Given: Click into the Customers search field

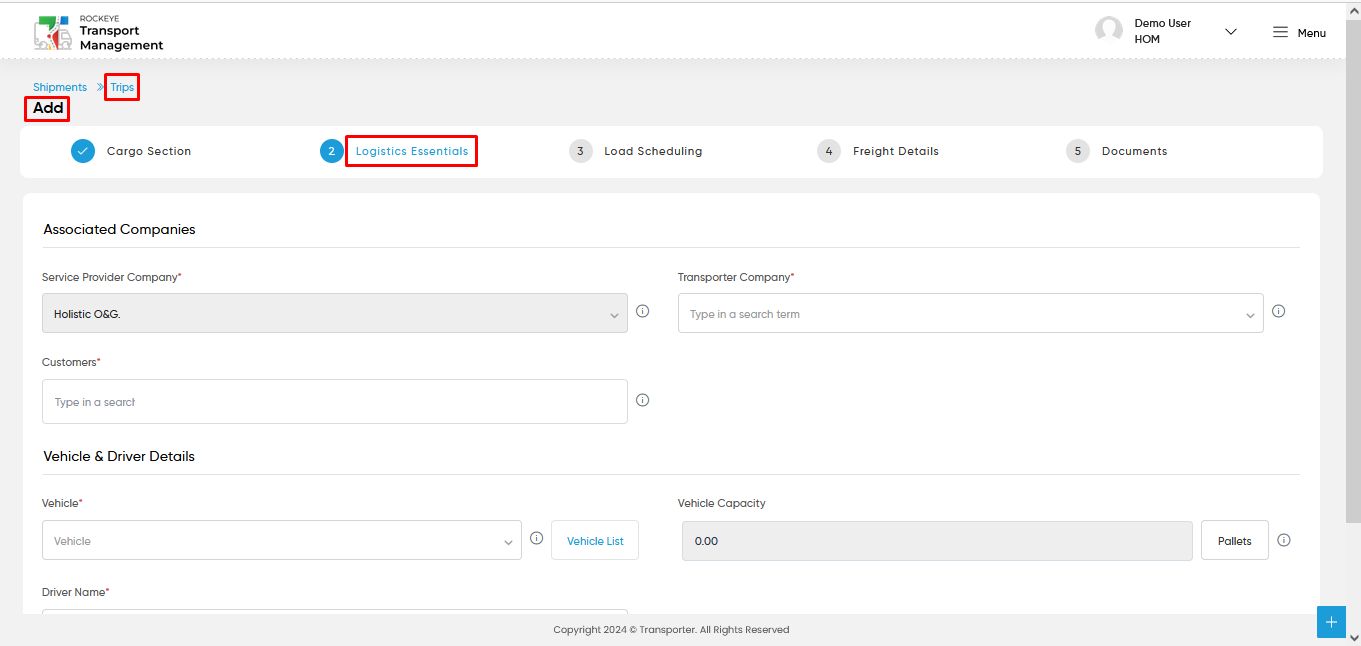Looking at the screenshot, I should [x=334, y=401].
